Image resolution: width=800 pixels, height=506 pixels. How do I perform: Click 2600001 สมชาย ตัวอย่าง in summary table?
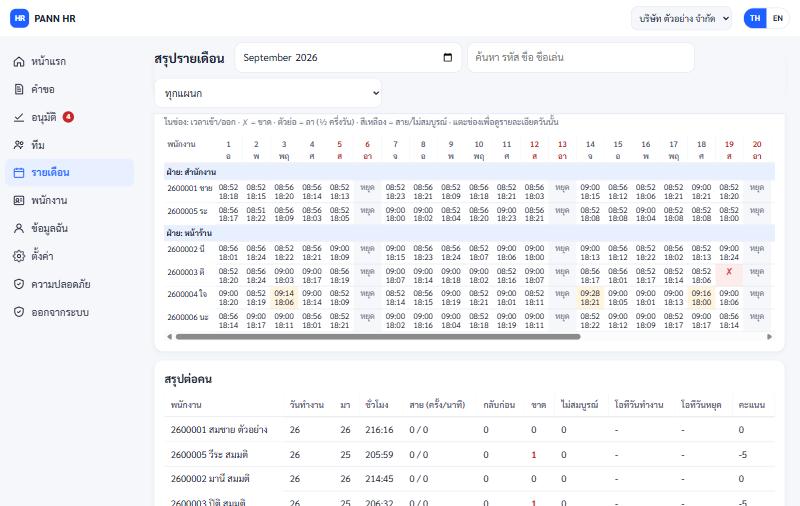(x=219, y=430)
